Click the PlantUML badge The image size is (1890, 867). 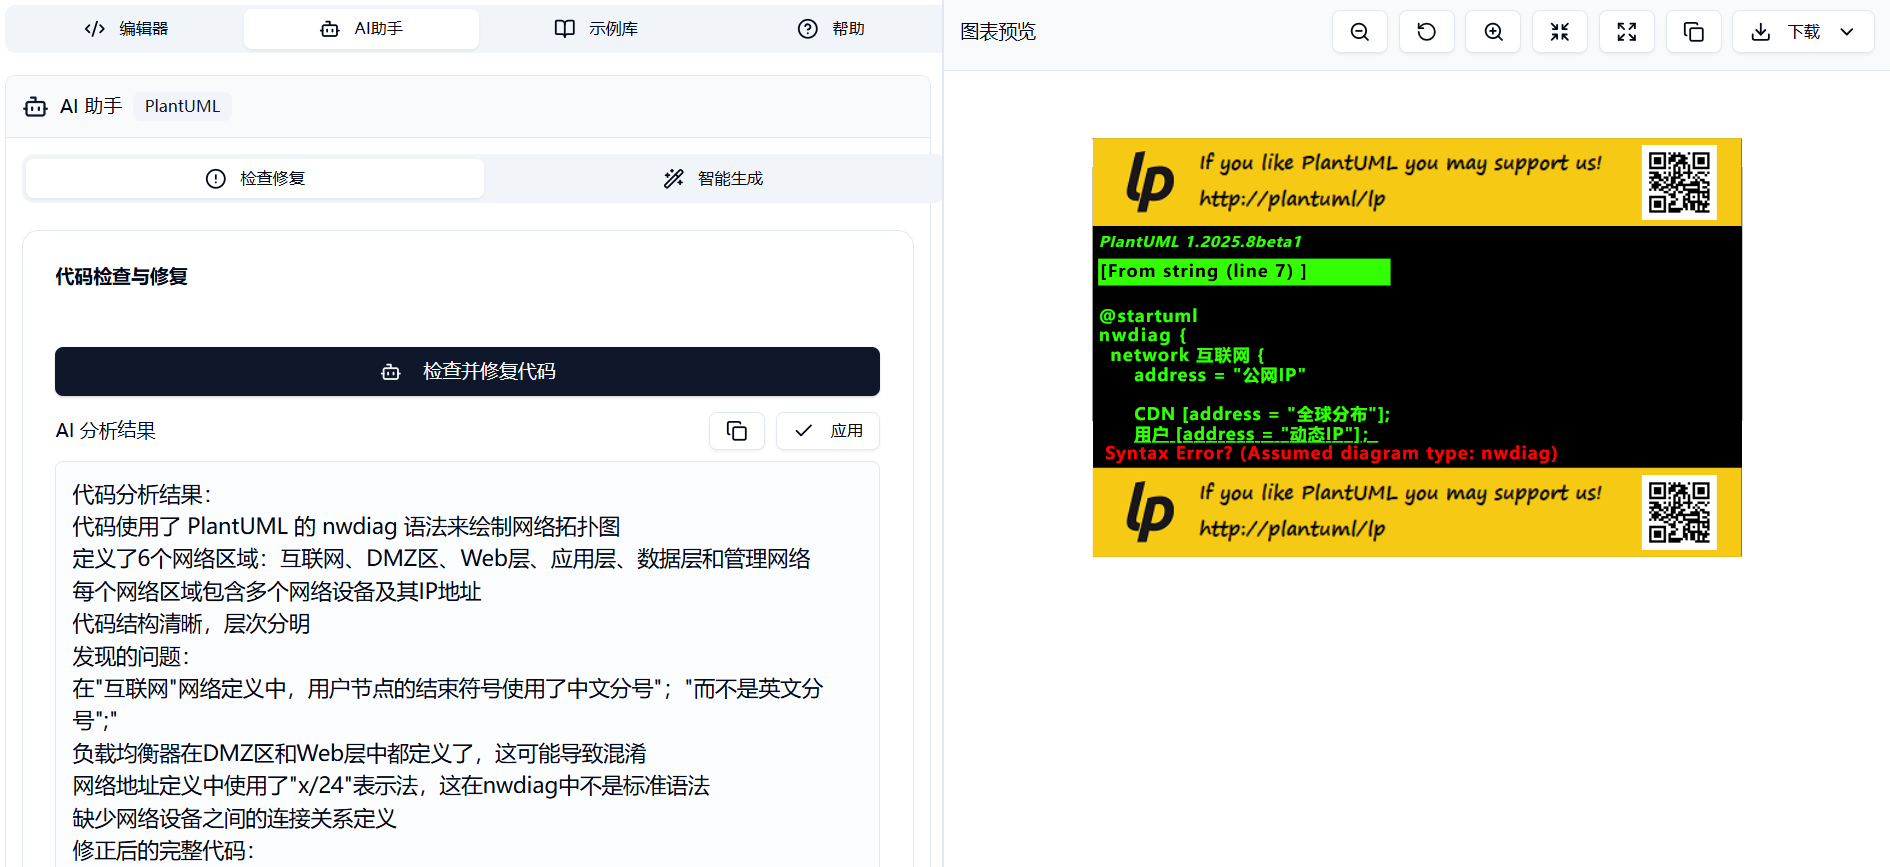(x=182, y=106)
